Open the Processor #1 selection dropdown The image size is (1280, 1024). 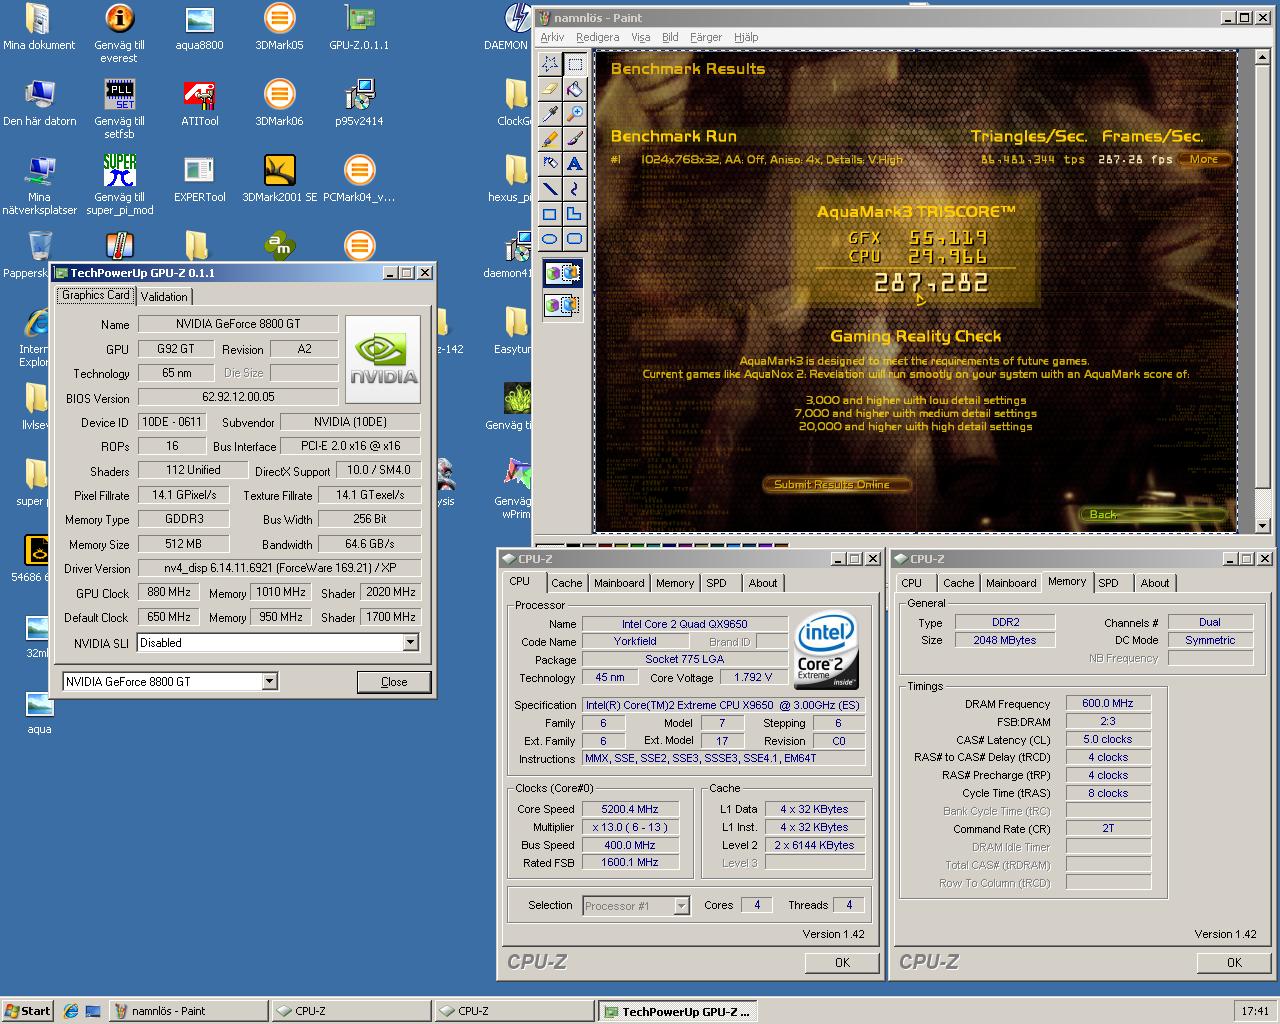(636, 906)
